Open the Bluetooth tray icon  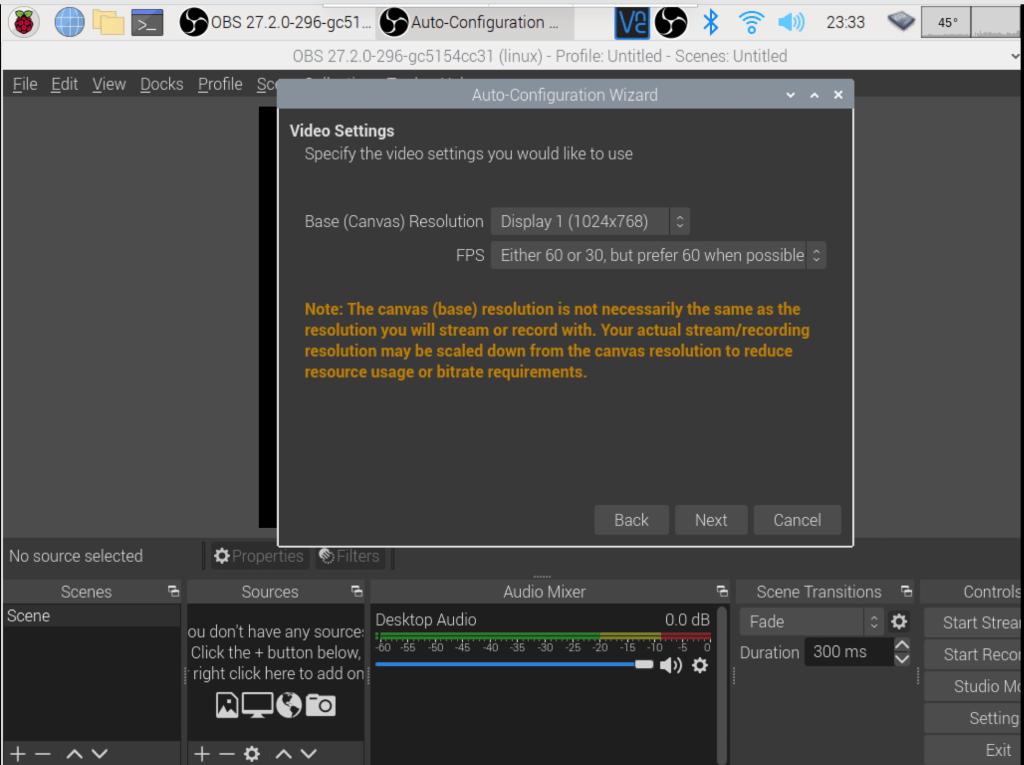711,22
